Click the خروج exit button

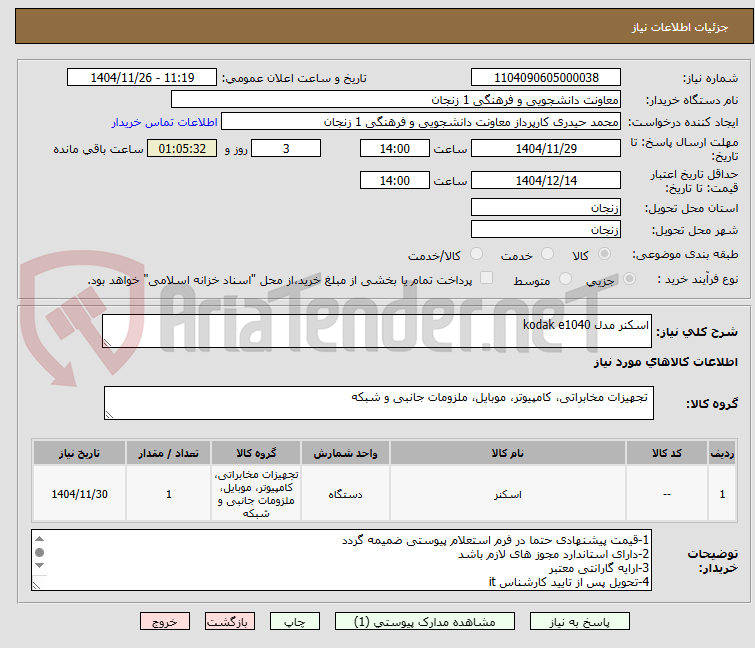click(165, 622)
